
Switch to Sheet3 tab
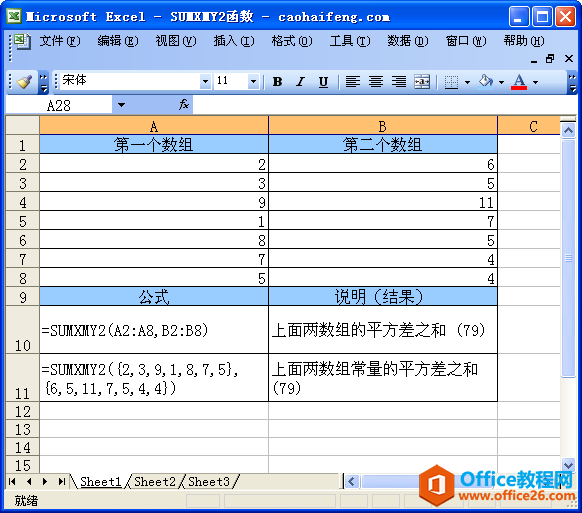point(209,481)
